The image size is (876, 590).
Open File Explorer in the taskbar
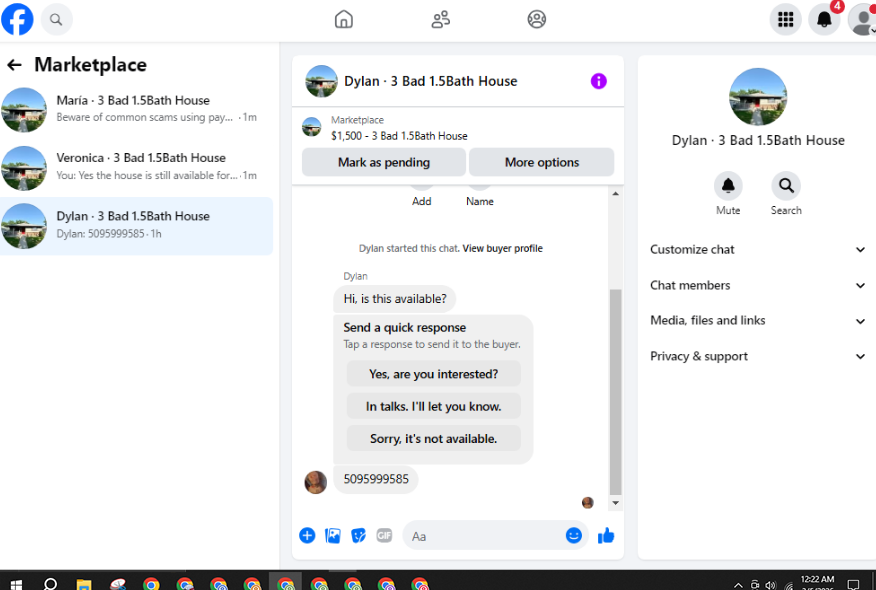click(x=84, y=584)
